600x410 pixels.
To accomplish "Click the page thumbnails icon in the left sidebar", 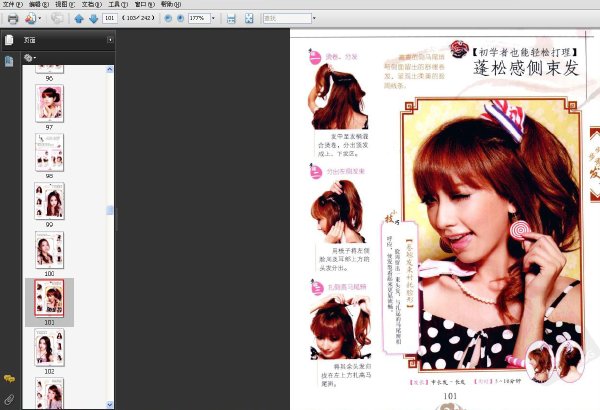I will pos(9,61).
